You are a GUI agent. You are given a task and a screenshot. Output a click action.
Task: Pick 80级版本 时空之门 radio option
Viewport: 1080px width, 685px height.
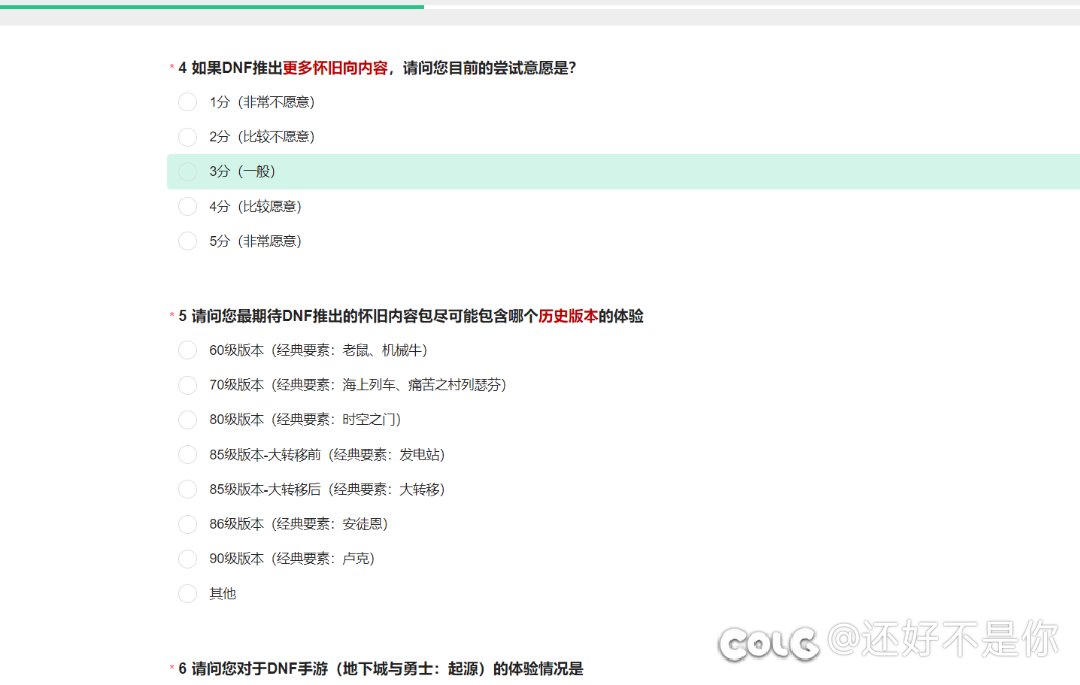point(187,420)
